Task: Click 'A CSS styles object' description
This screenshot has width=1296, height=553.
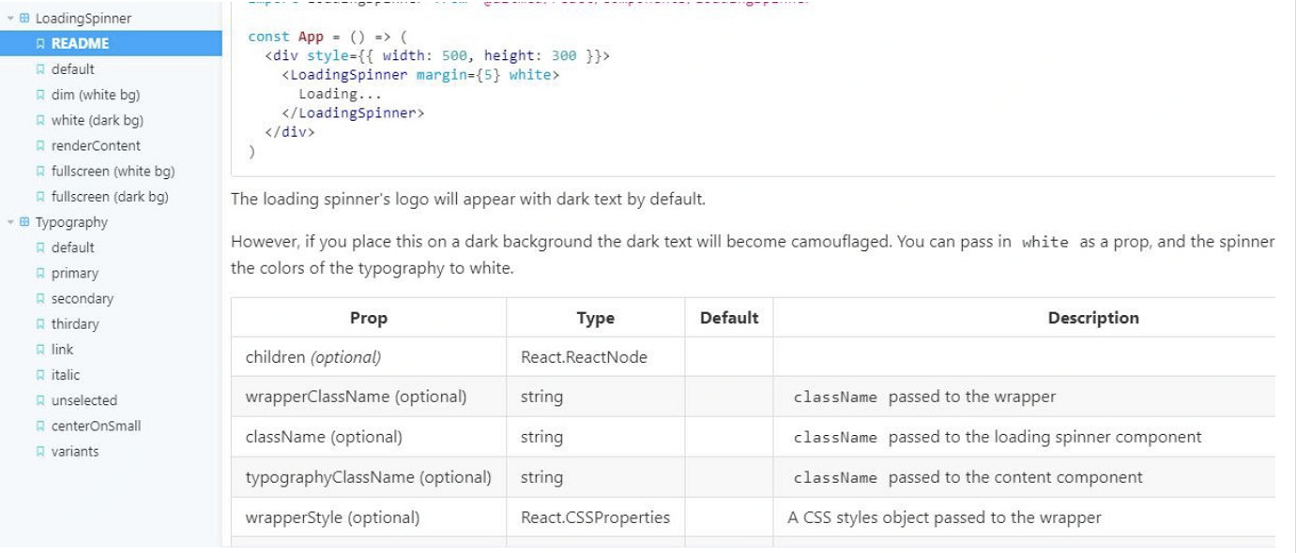Action: pyautogui.click(x=944, y=518)
